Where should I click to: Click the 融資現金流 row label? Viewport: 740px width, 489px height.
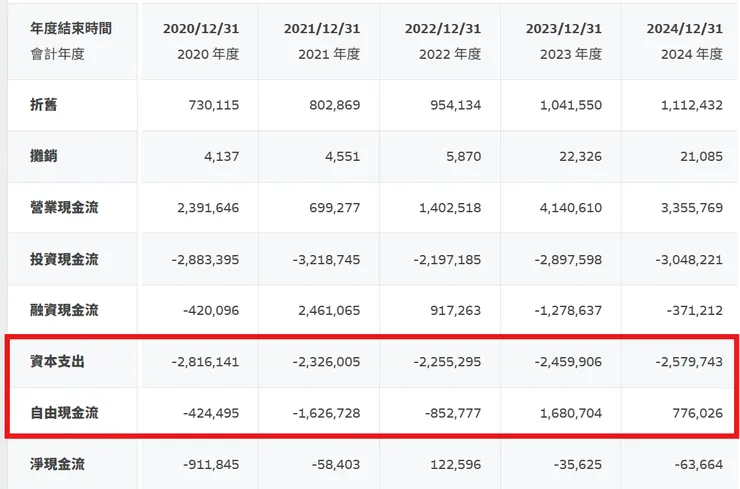pyautogui.click(x=64, y=310)
